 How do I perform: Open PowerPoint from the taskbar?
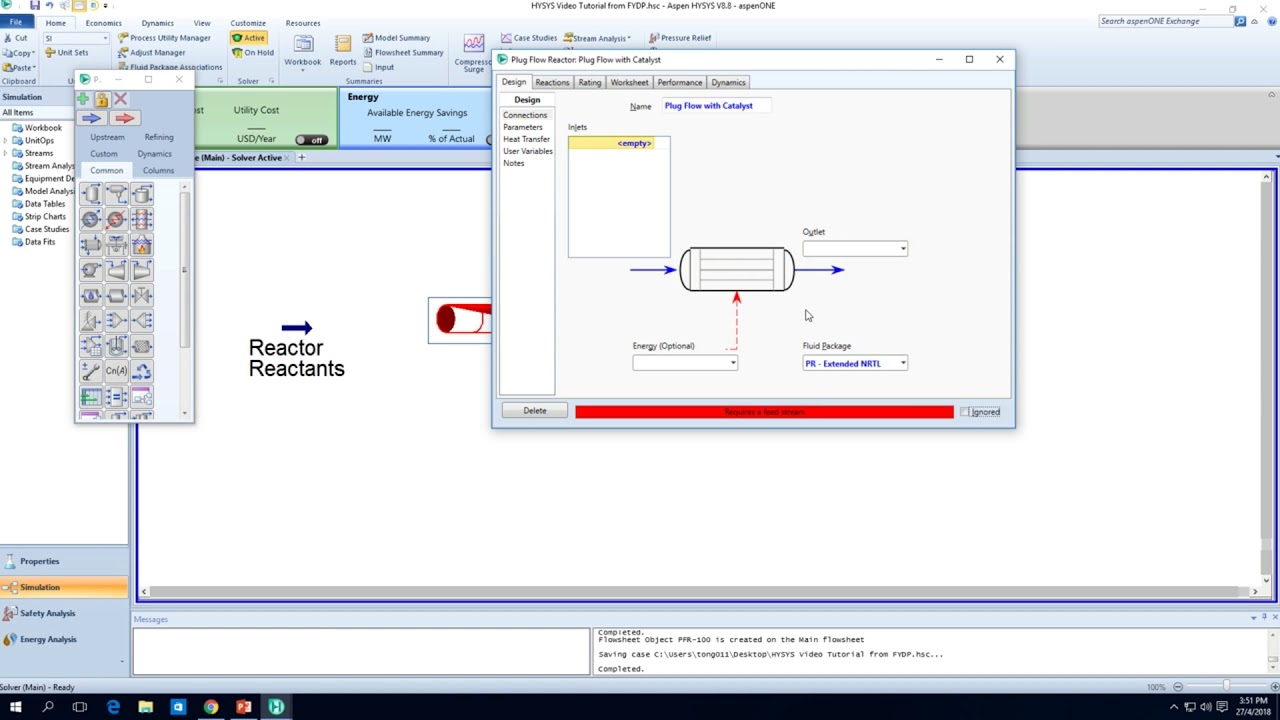[x=243, y=707]
